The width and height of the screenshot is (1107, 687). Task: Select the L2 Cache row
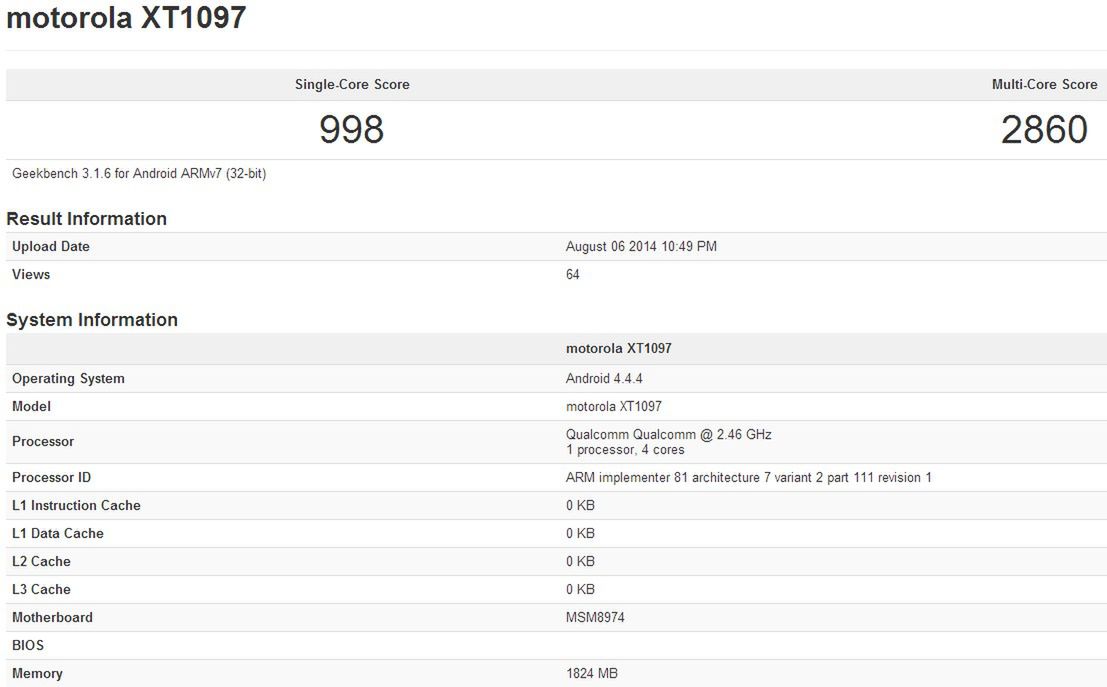point(577,561)
